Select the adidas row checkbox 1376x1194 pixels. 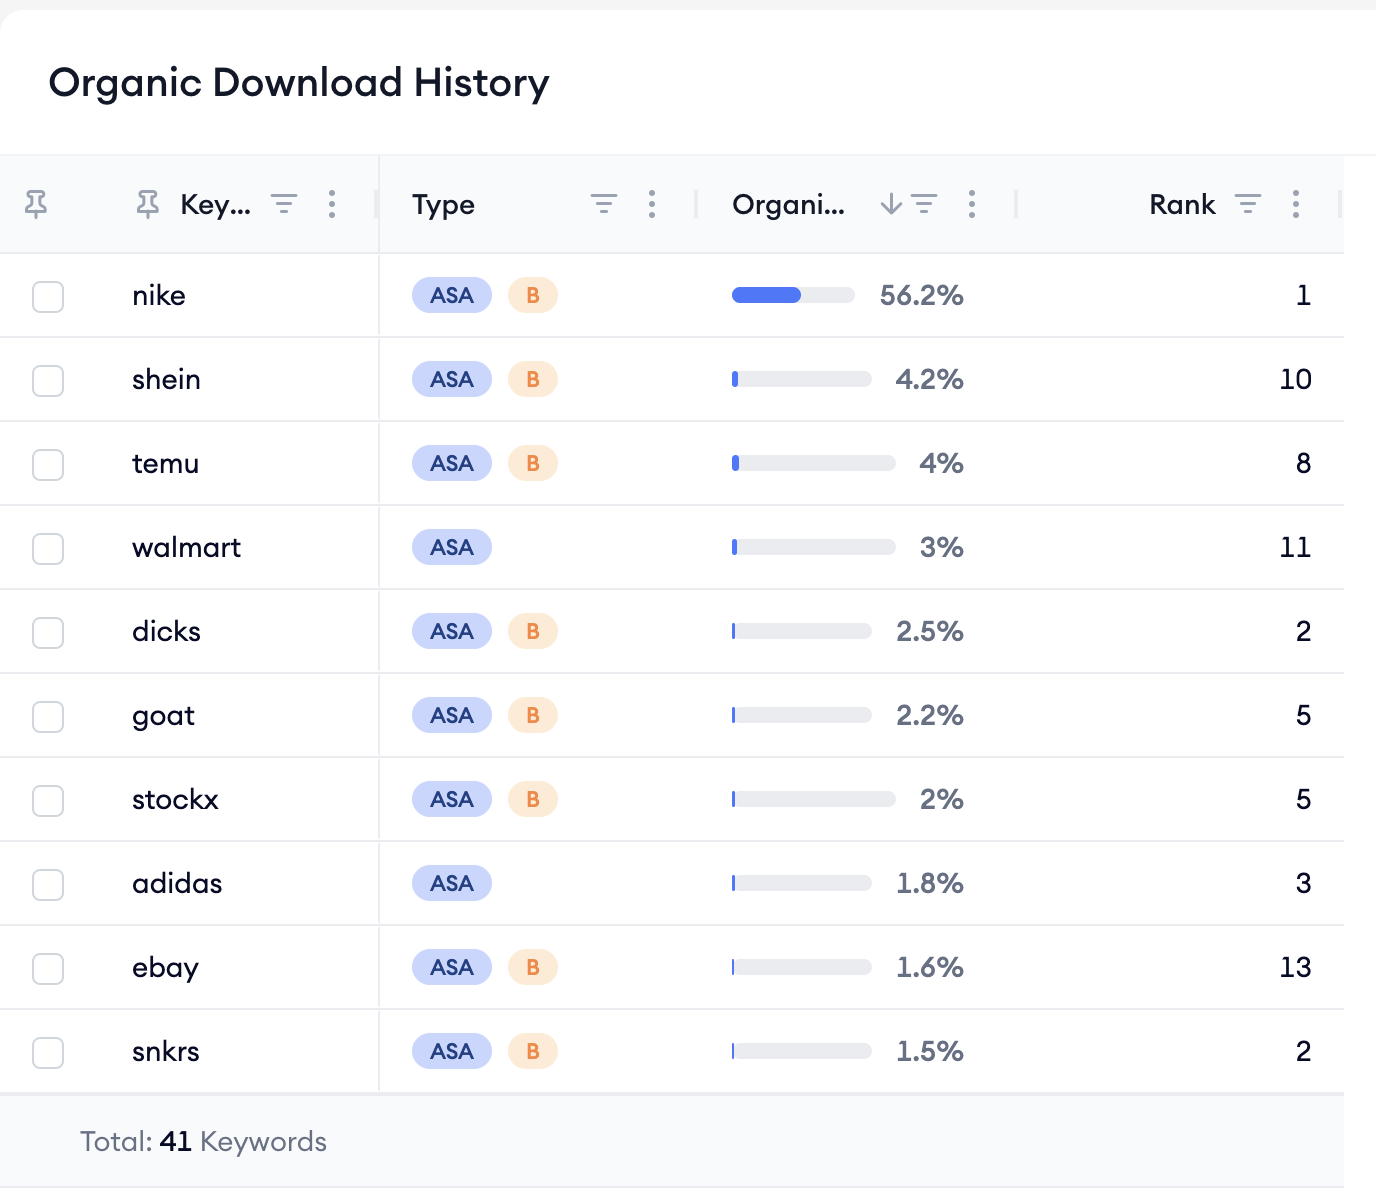tap(48, 885)
